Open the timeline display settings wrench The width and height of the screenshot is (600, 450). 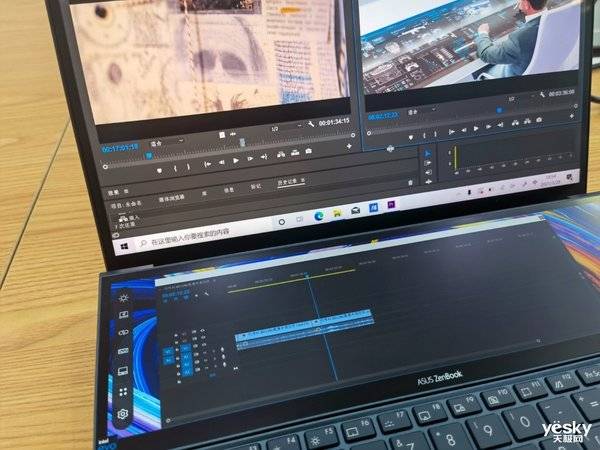point(206,293)
